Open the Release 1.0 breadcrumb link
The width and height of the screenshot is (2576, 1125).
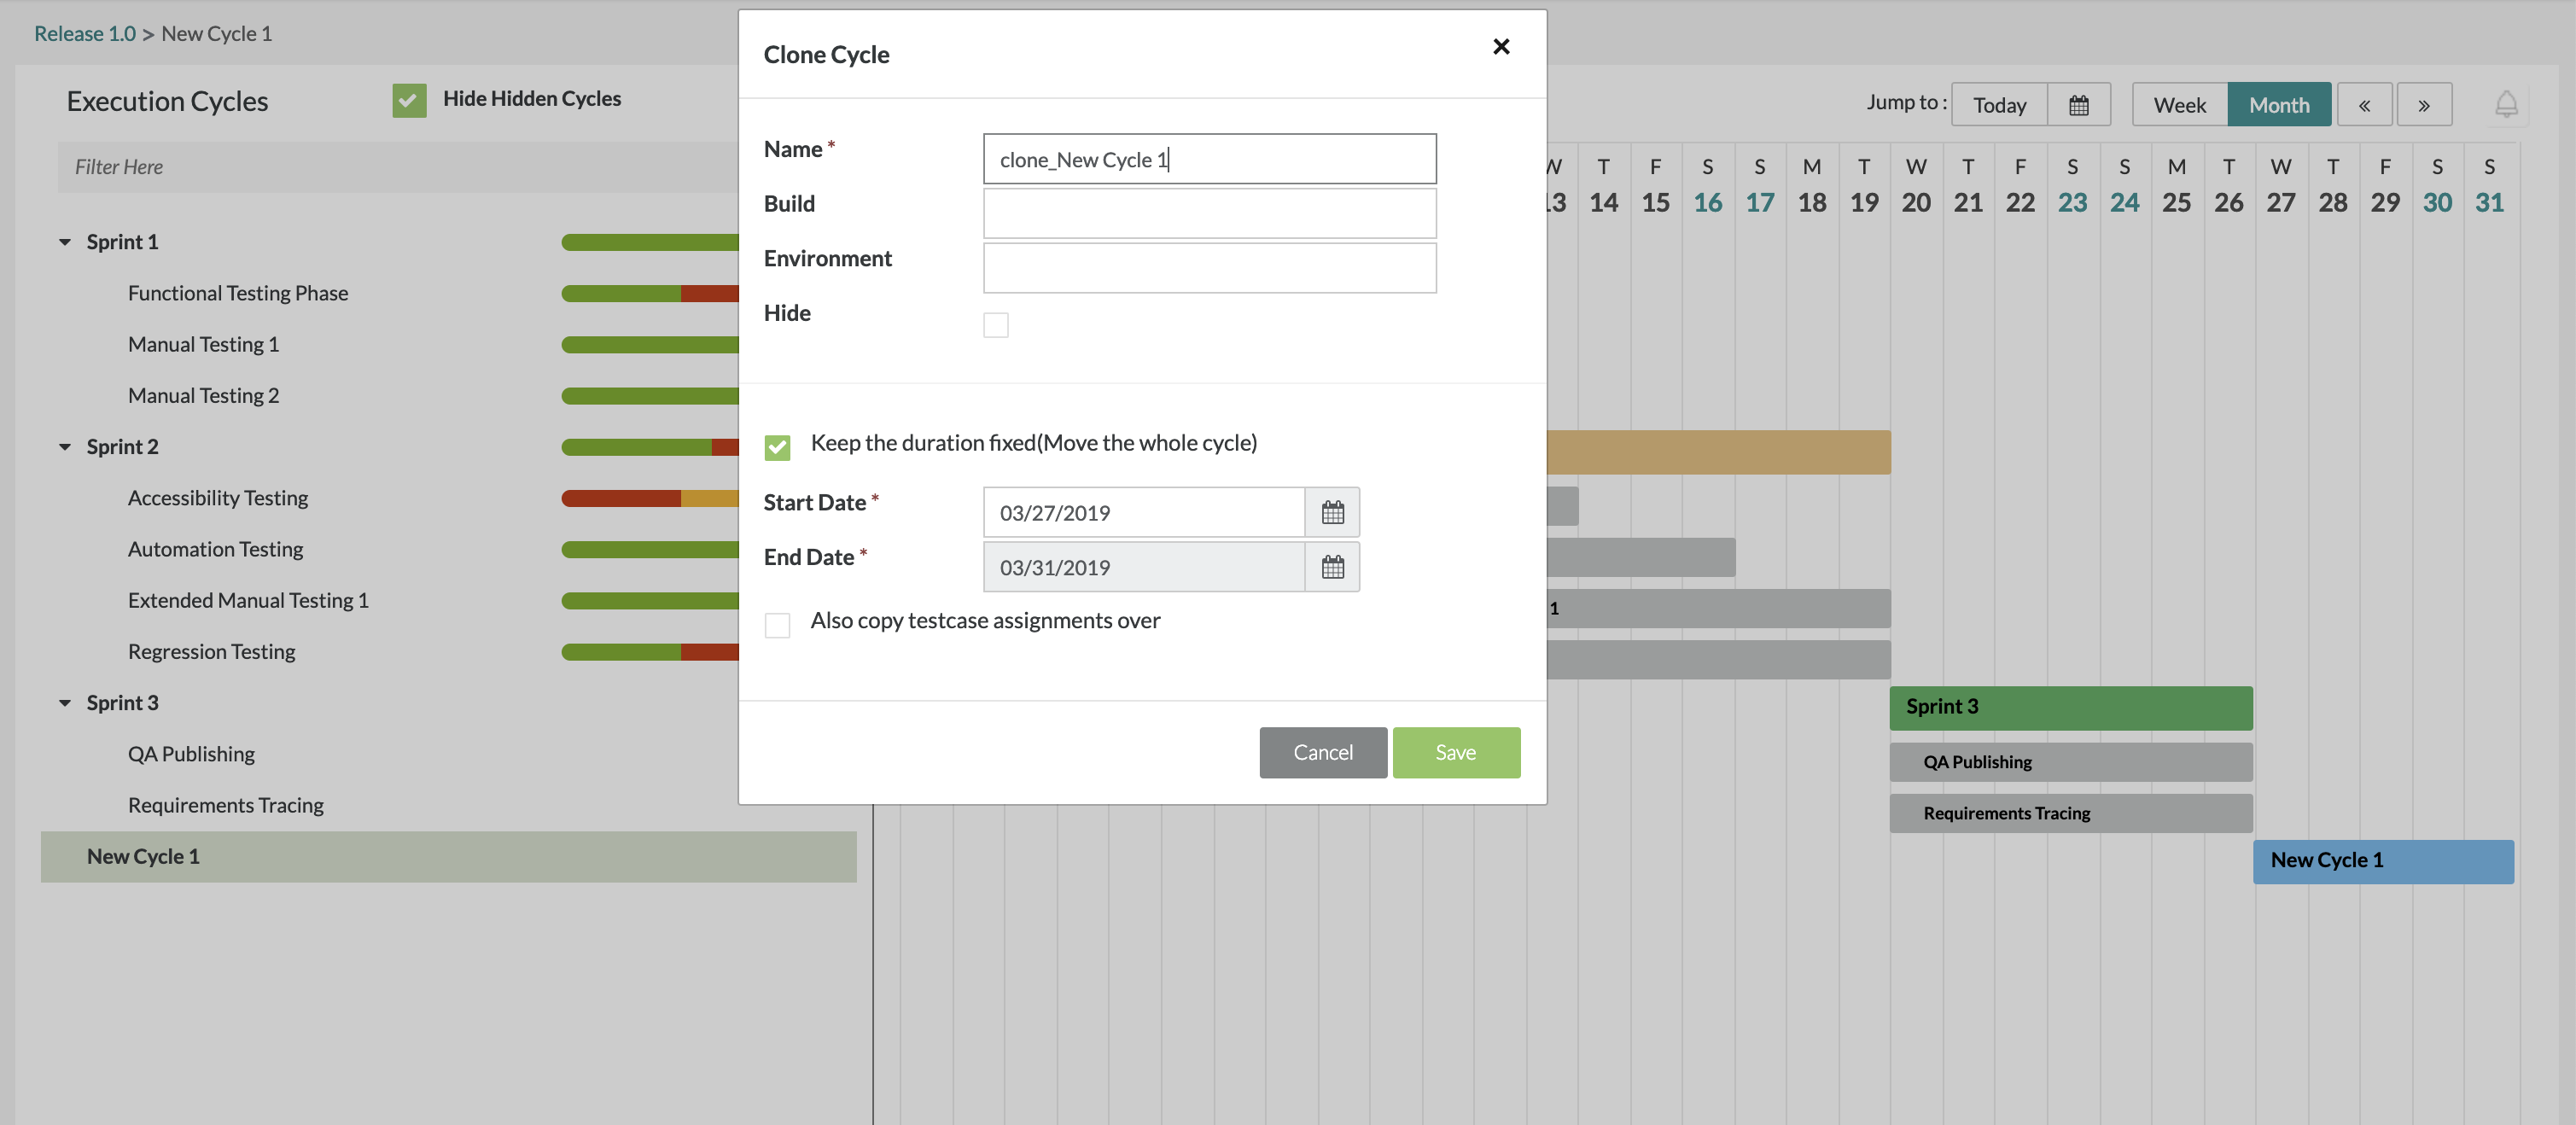tap(85, 33)
